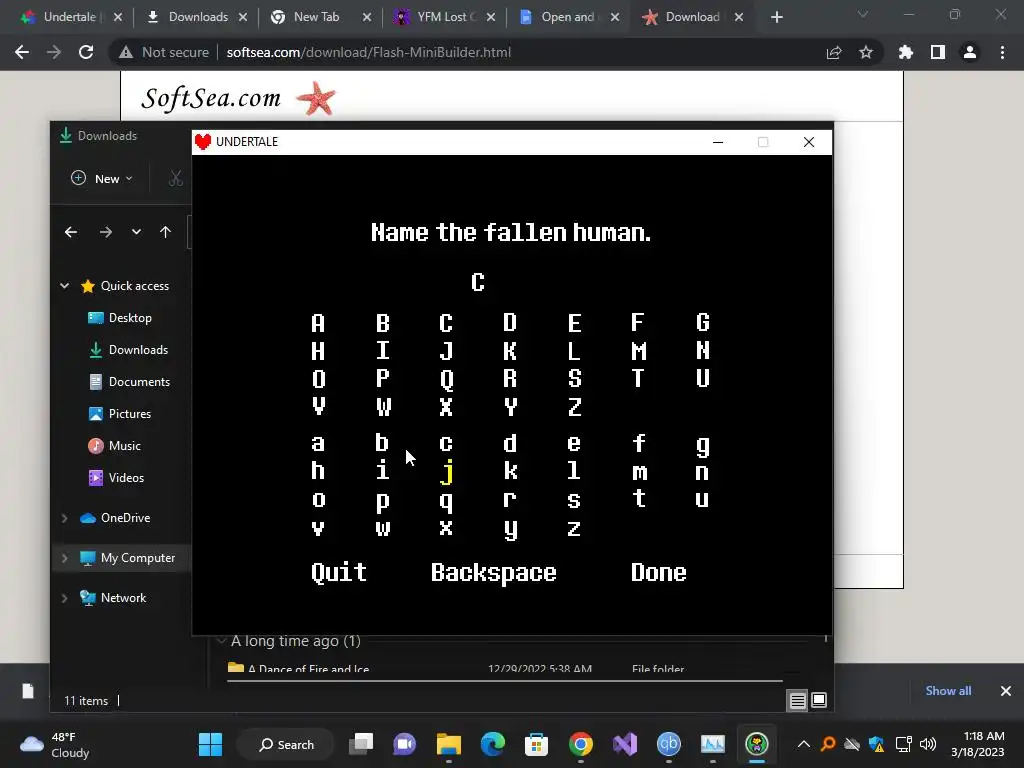Expand the Network tree node
This screenshot has height=768, width=1024.
coord(65,598)
